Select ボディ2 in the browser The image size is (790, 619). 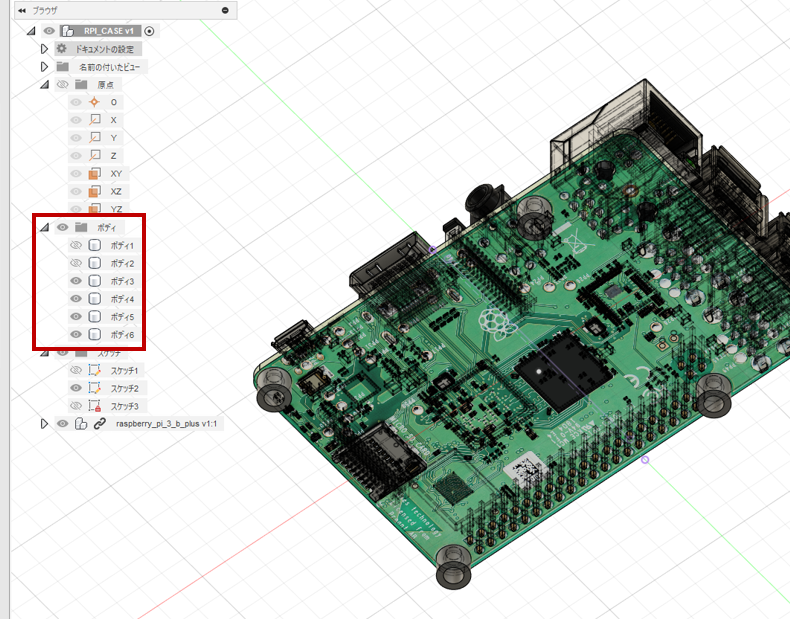coord(122,263)
